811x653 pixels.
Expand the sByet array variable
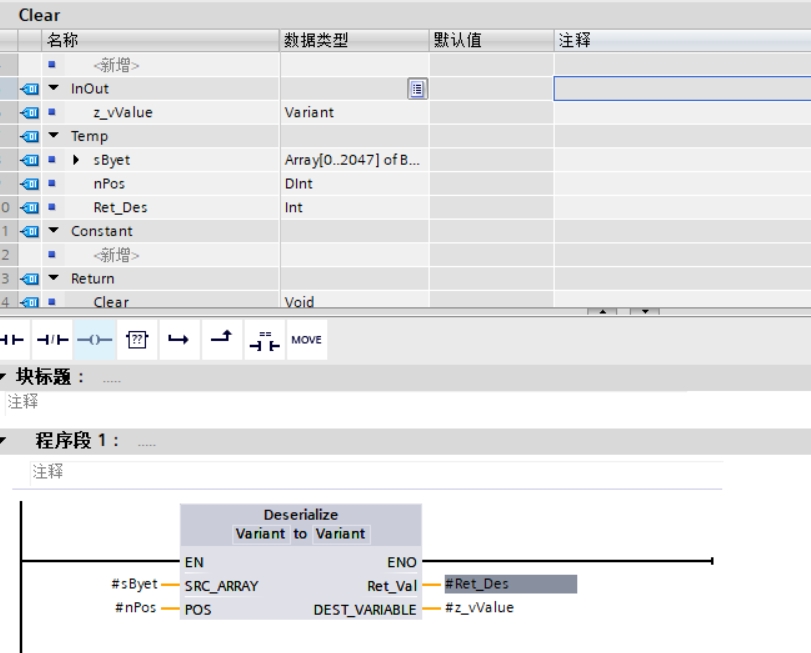tap(77, 160)
